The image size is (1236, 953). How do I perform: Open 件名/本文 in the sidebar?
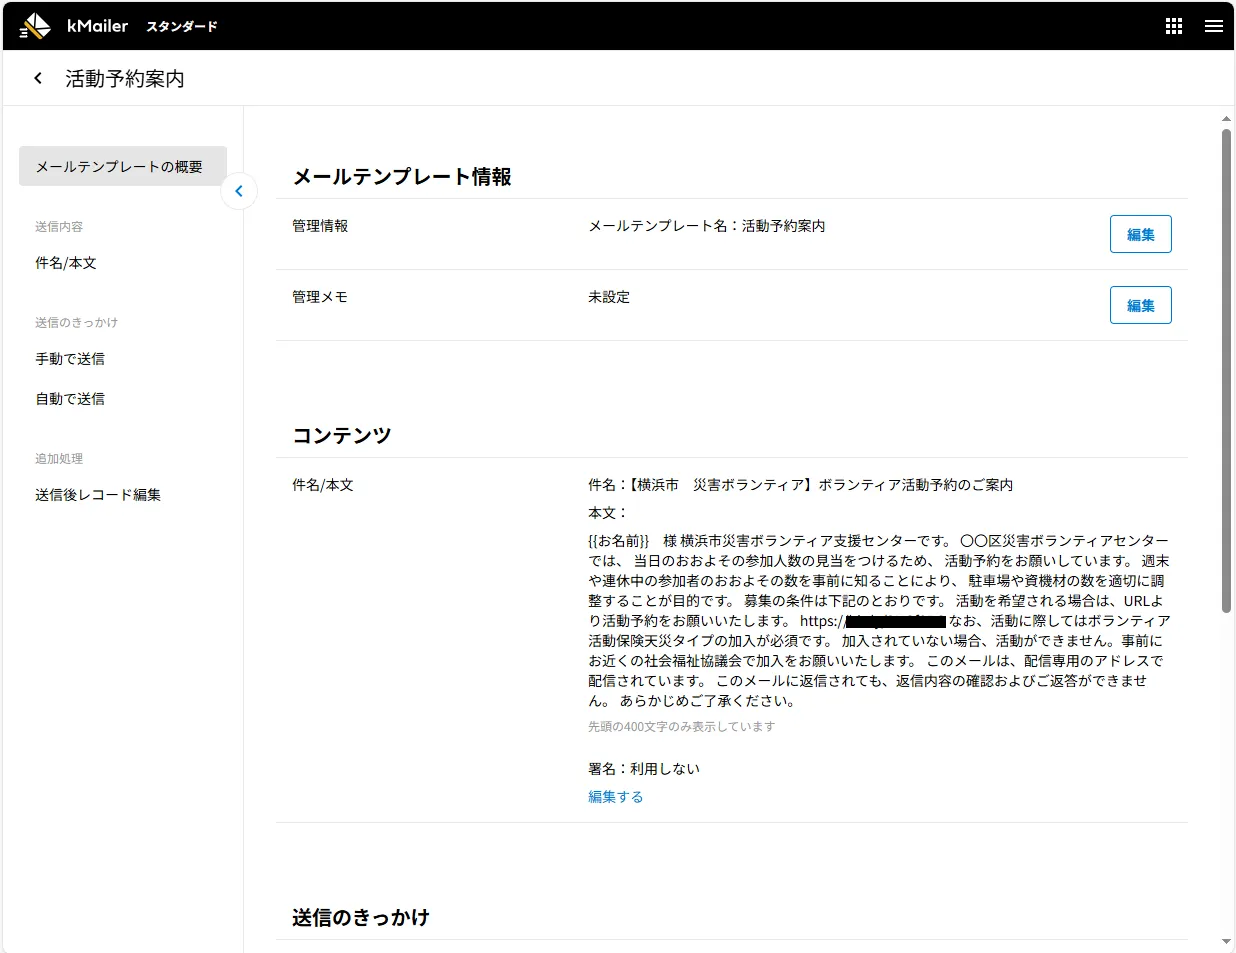66,263
